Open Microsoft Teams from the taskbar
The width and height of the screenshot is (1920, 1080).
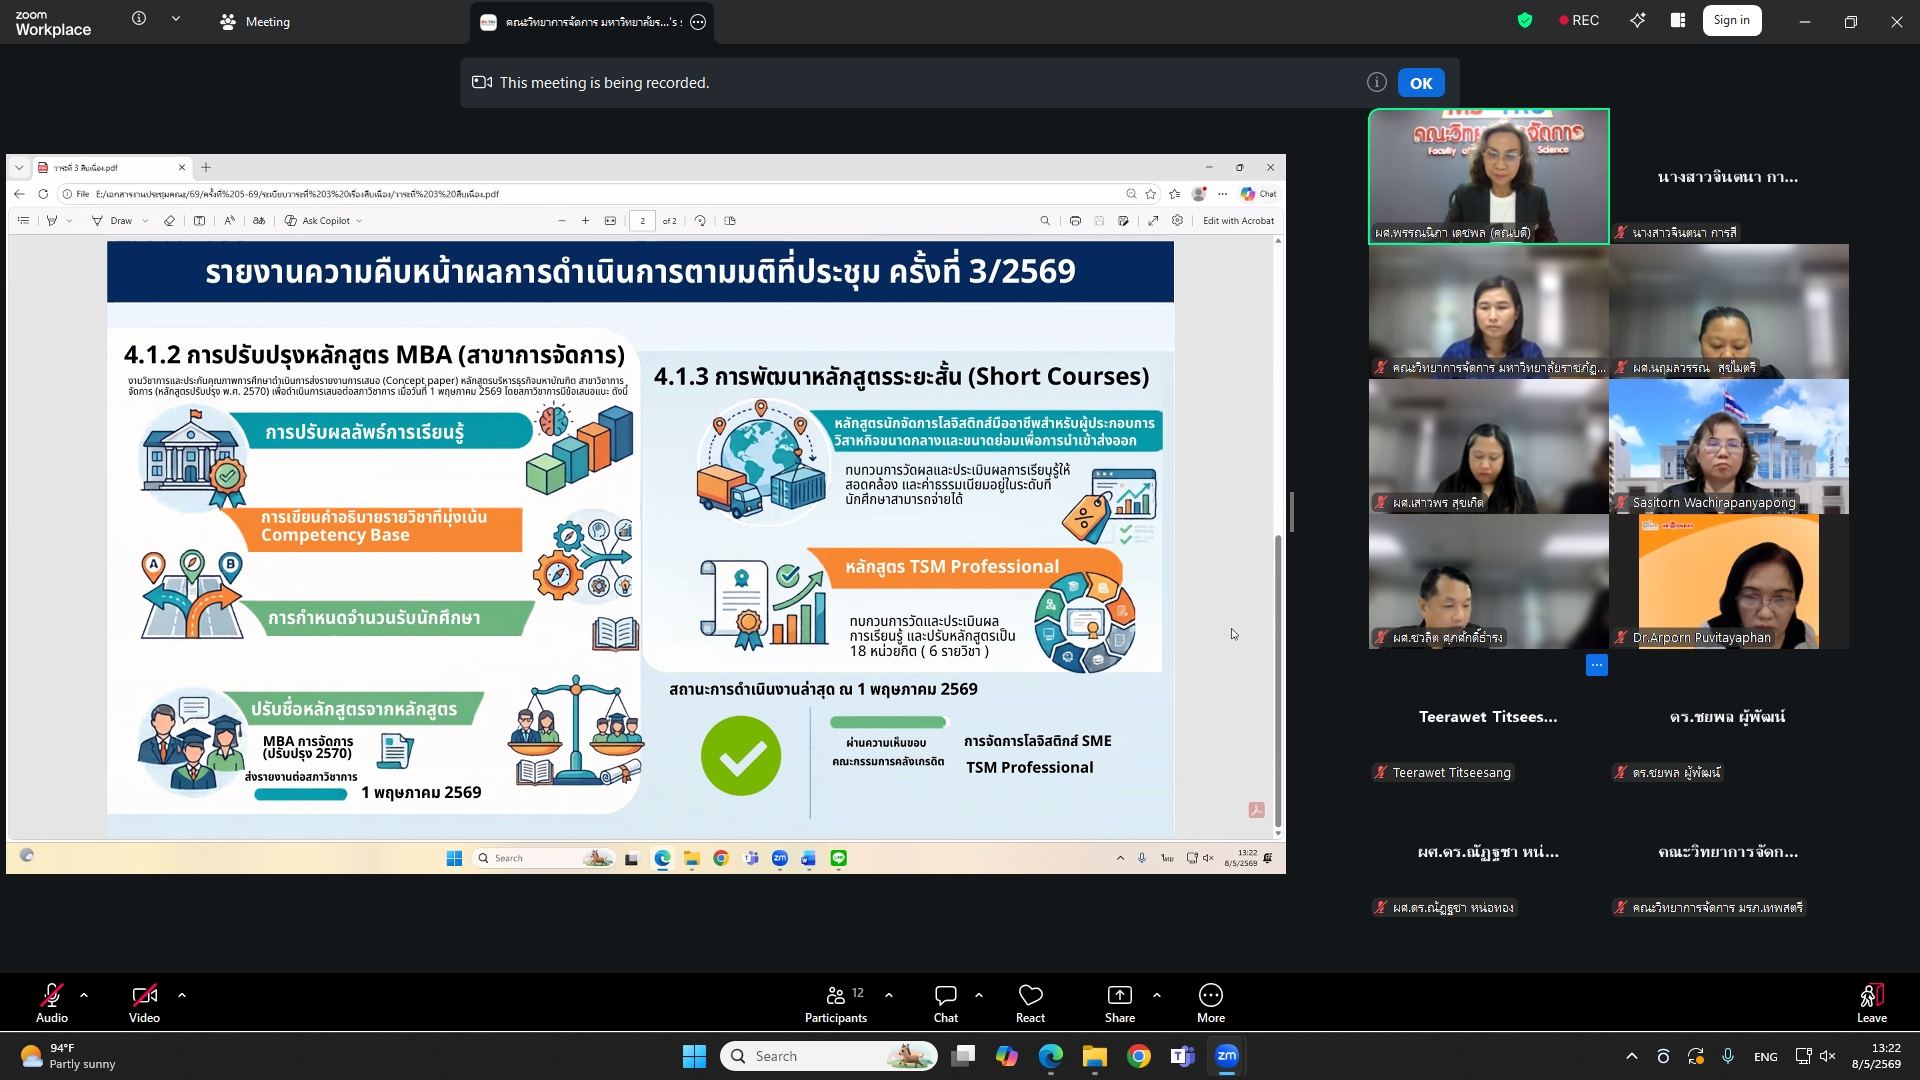1183,1056
